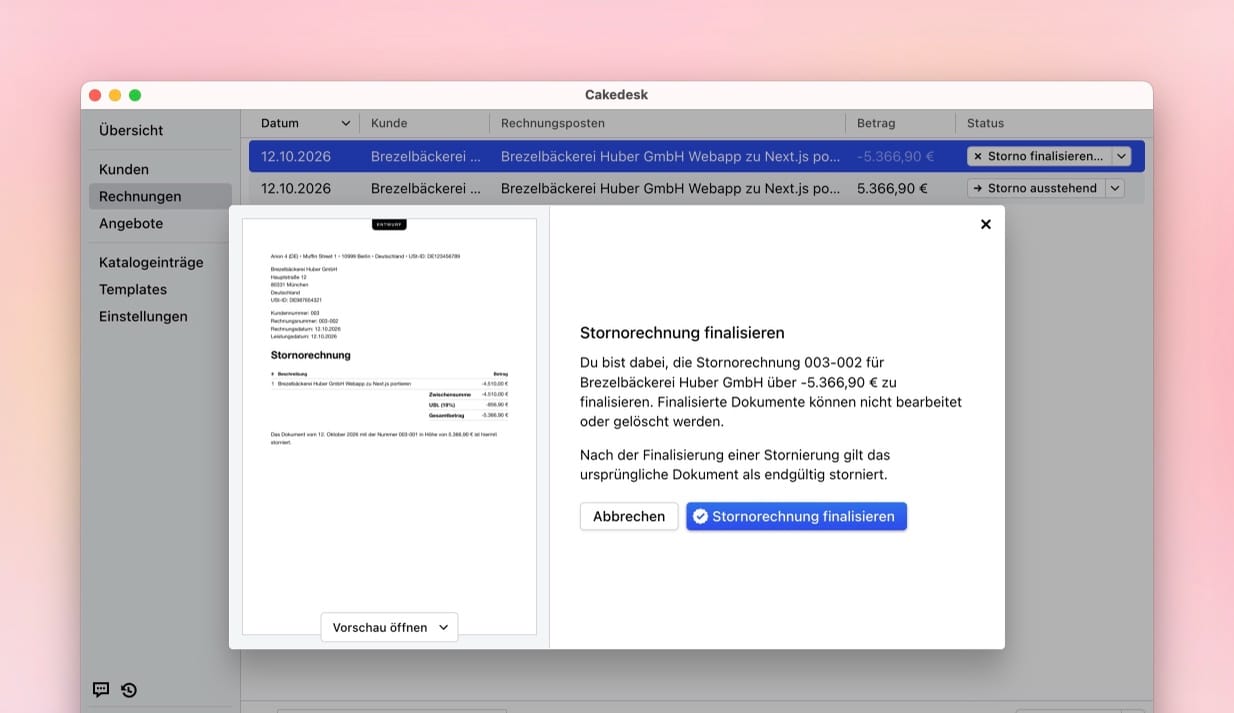Click the Stornorechnung finalisieren button
The image size is (1234, 713).
tap(796, 516)
